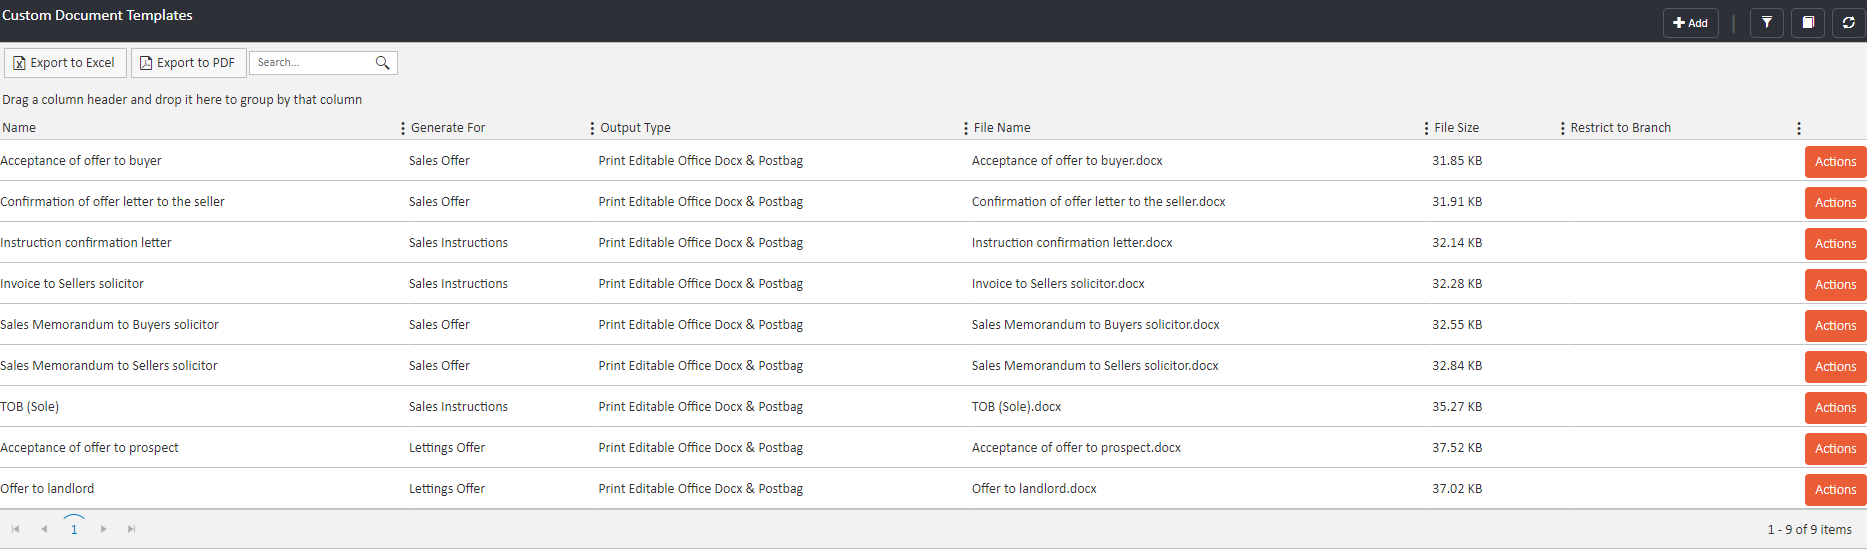Open the File Name column menu
Screen dimensions: 1867x549
[965, 128]
